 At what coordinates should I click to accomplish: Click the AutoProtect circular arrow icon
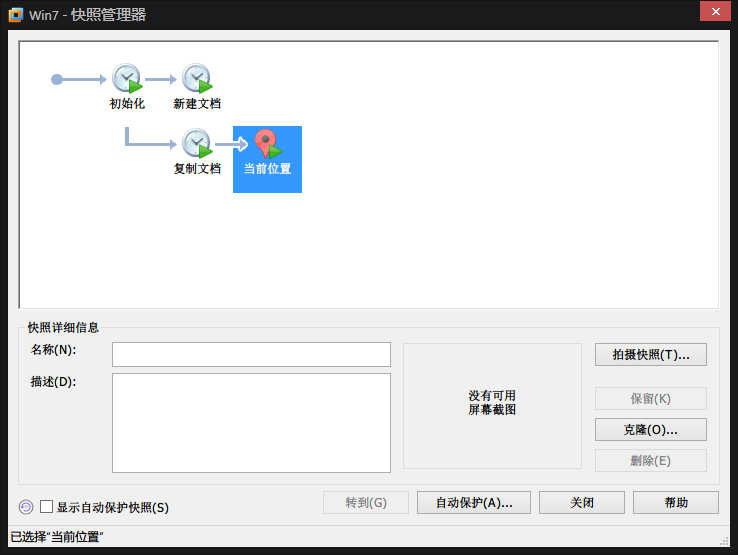click(x=26, y=507)
